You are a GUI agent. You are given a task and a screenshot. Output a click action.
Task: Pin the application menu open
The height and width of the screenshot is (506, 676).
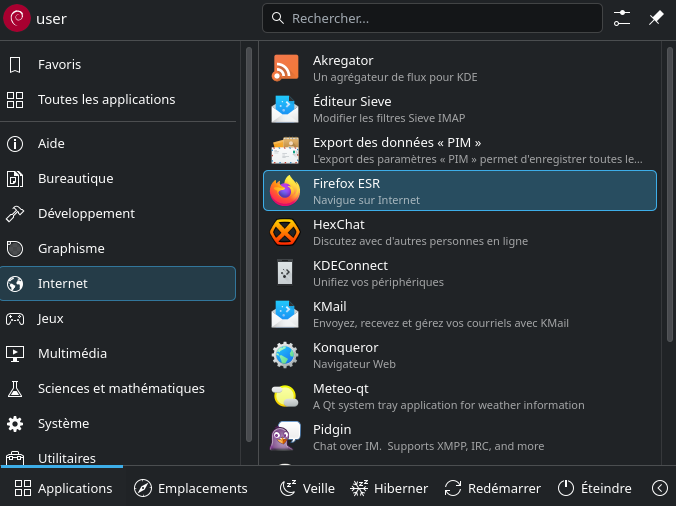point(656,18)
